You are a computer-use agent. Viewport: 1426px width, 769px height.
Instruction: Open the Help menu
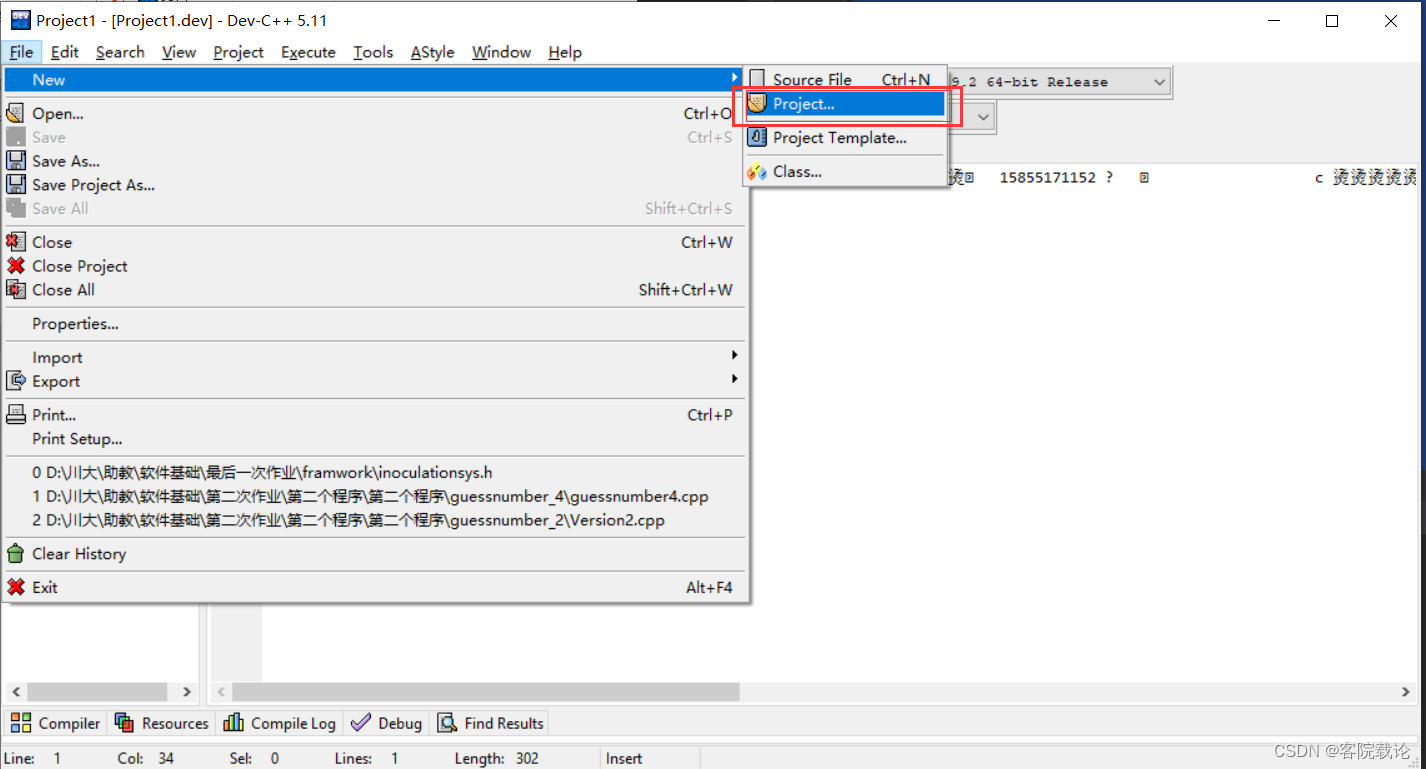(x=565, y=52)
